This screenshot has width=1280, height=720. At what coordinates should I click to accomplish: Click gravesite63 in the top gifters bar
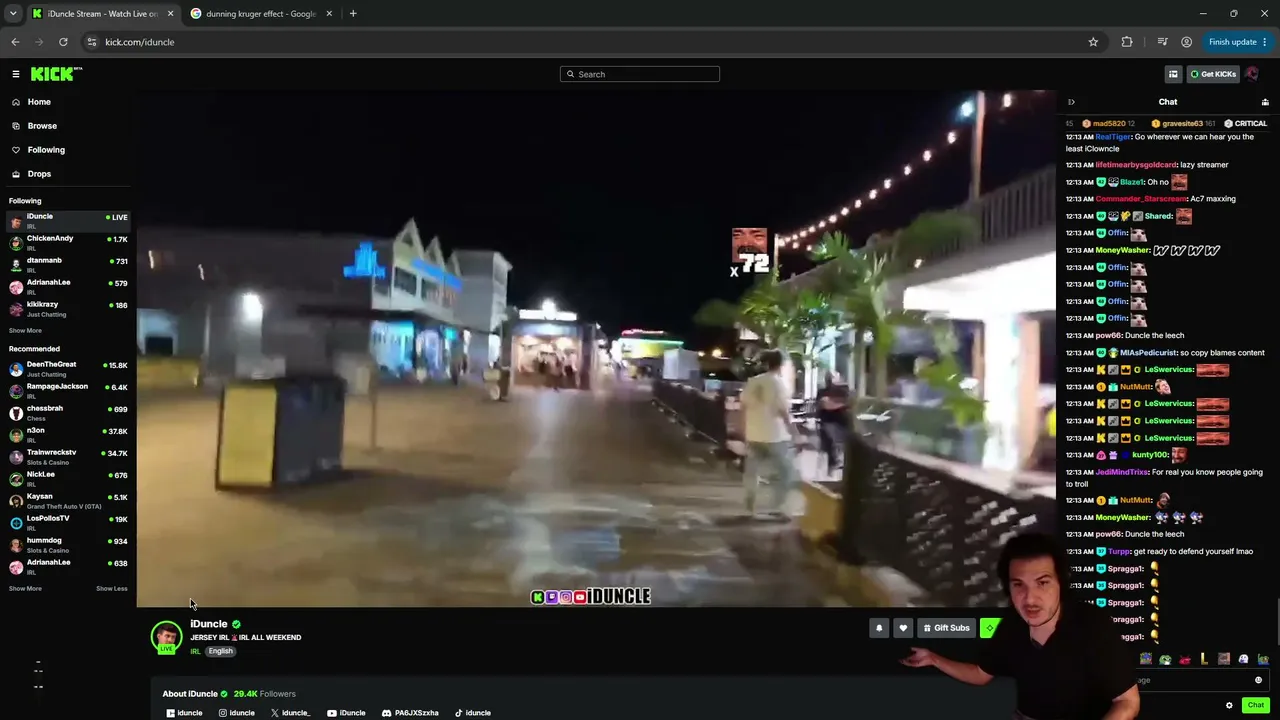(1182, 124)
